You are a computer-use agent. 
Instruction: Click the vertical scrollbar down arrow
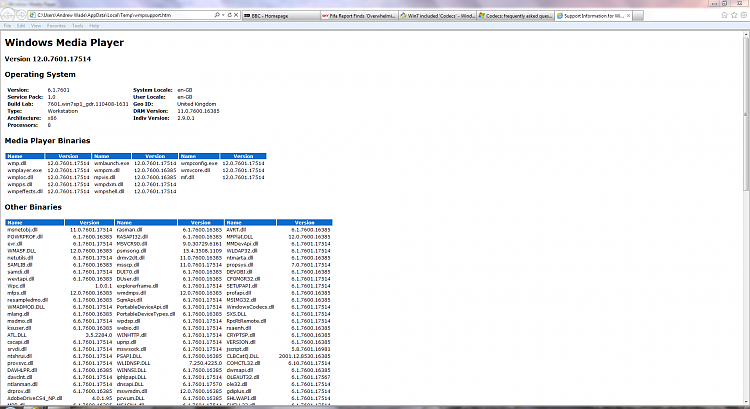click(746, 402)
